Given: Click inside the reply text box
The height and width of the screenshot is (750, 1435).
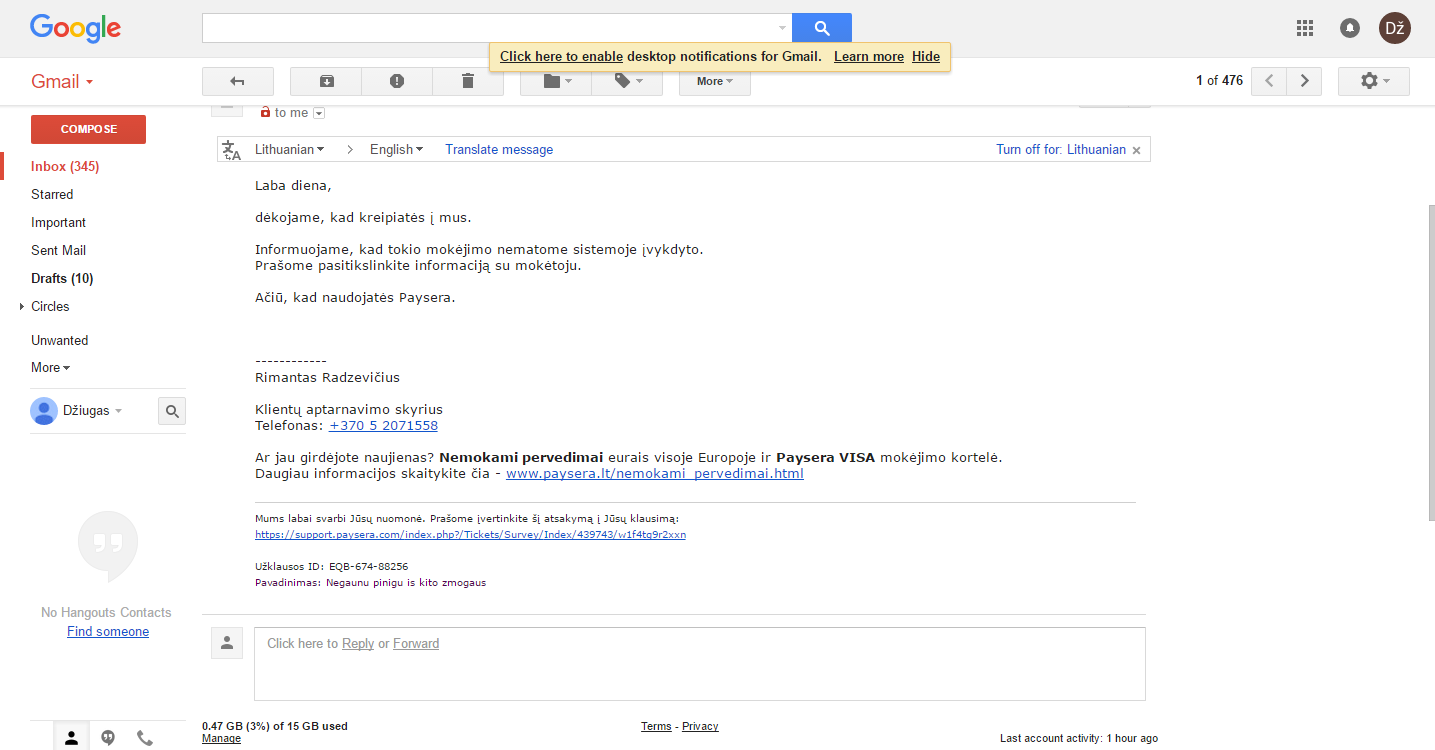Looking at the screenshot, I should click(x=700, y=664).
